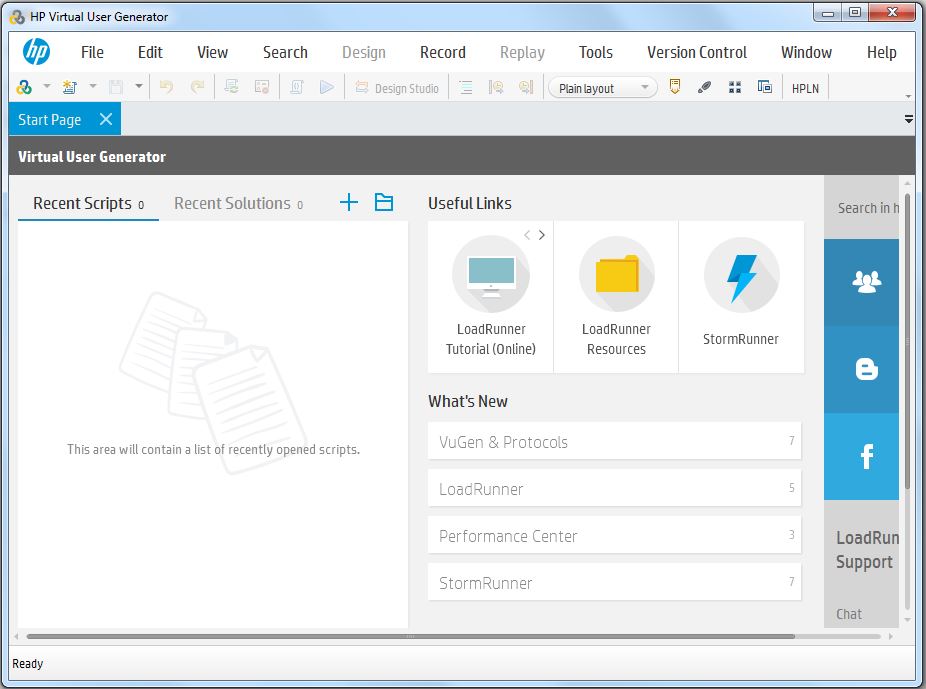This screenshot has width=926, height=689.
Task: Open a new script using the toolbar icon
Action: coord(68,87)
